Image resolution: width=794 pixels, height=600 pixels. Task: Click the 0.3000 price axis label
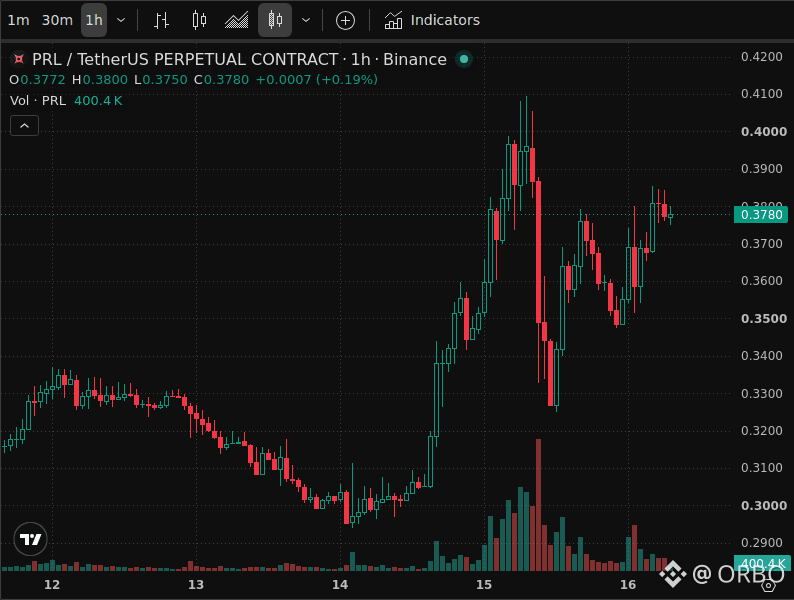tap(764, 505)
